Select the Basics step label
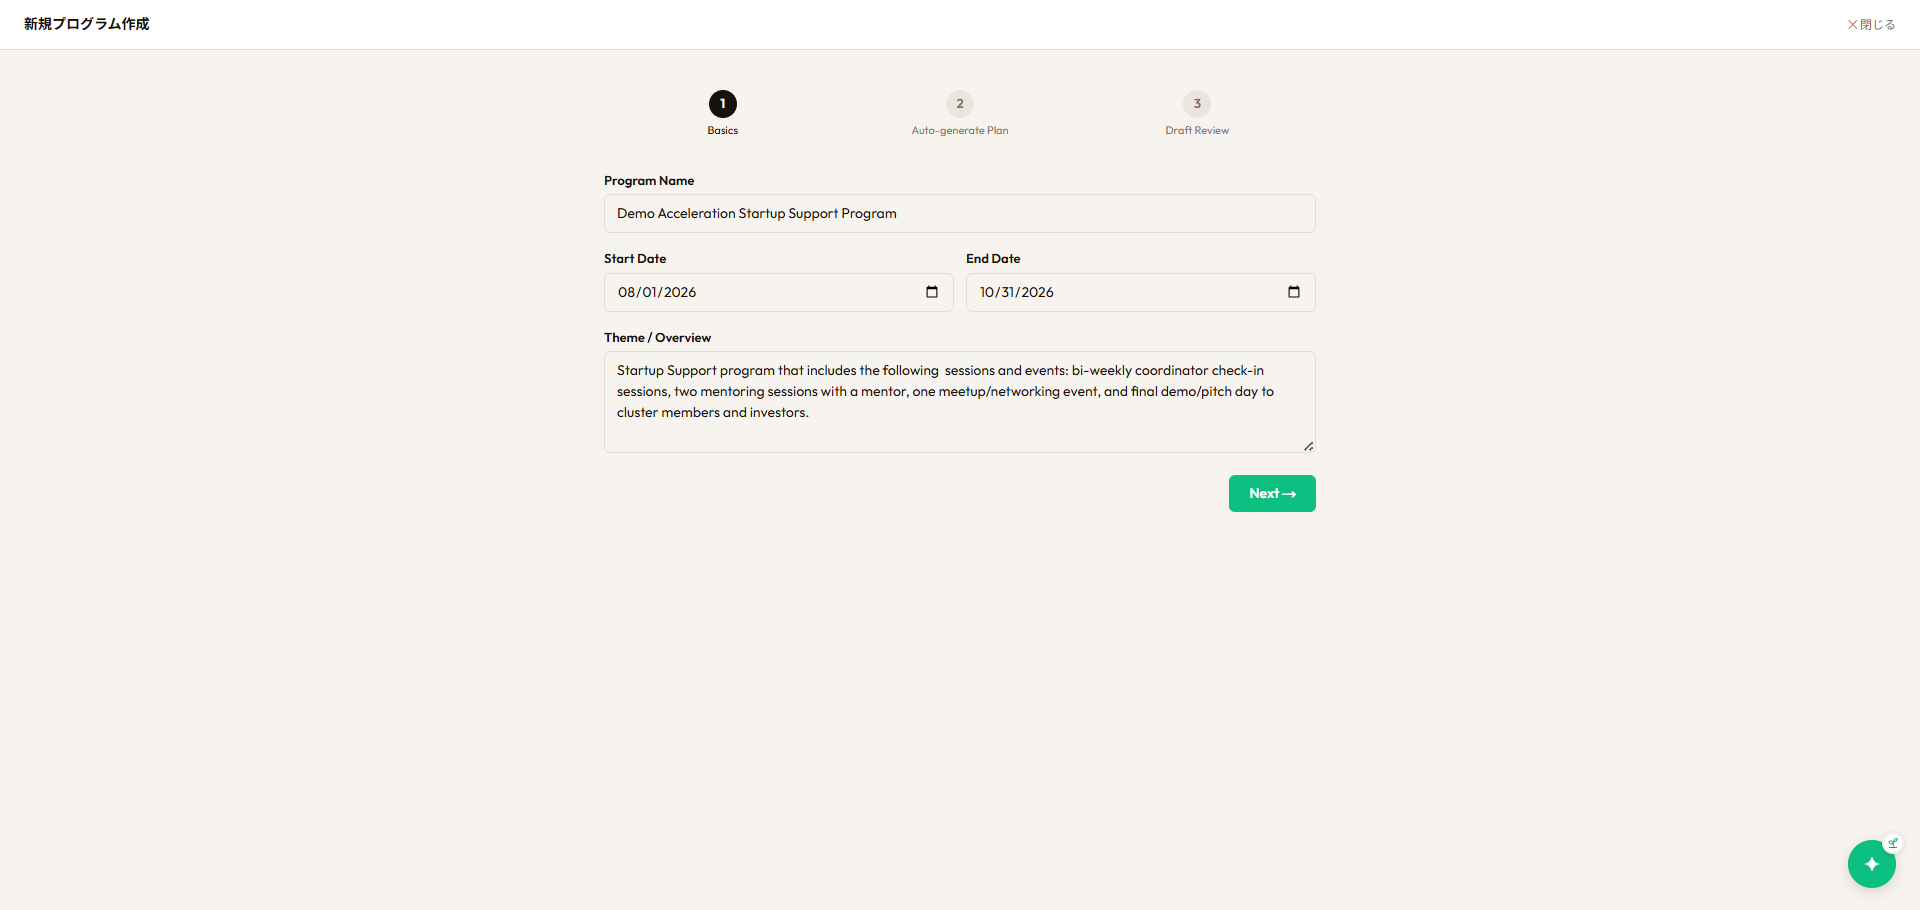 [723, 130]
